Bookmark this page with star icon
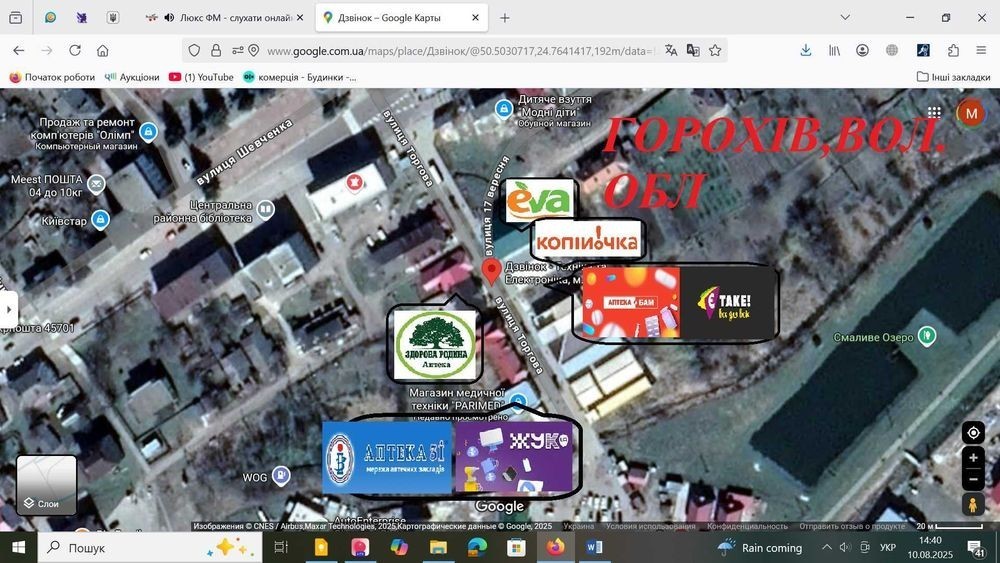This screenshot has width=1000, height=563. pyautogui.click(x=715, y=50)
